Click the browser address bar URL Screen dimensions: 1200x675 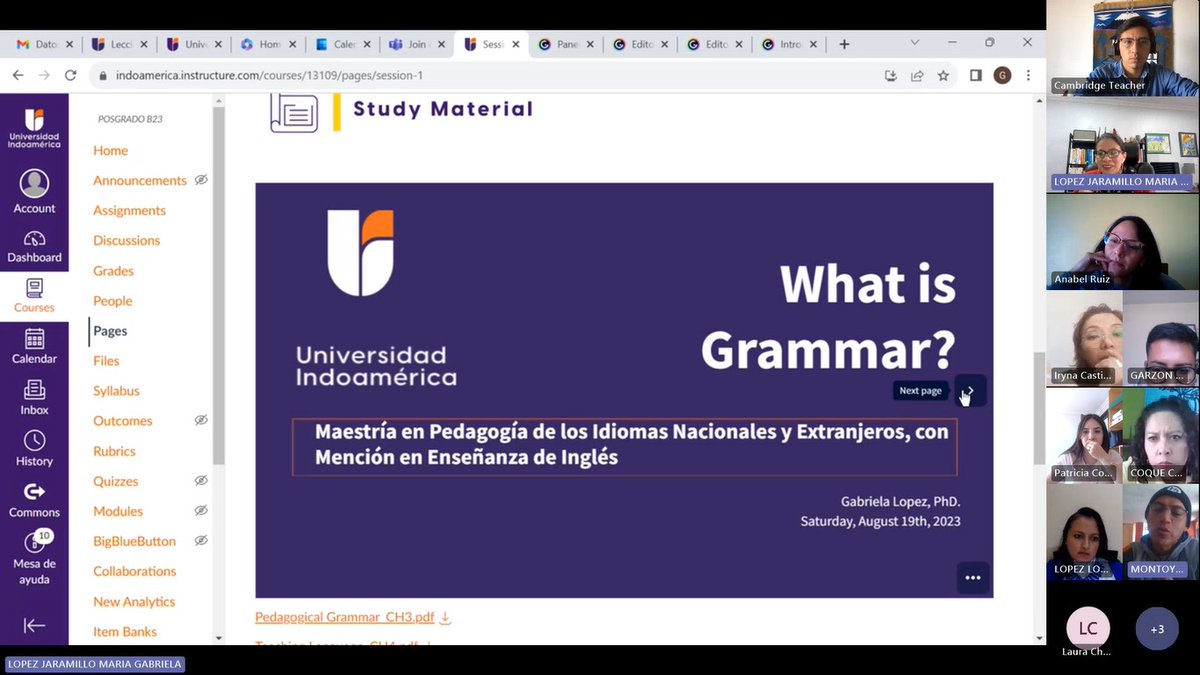(269, 75)
